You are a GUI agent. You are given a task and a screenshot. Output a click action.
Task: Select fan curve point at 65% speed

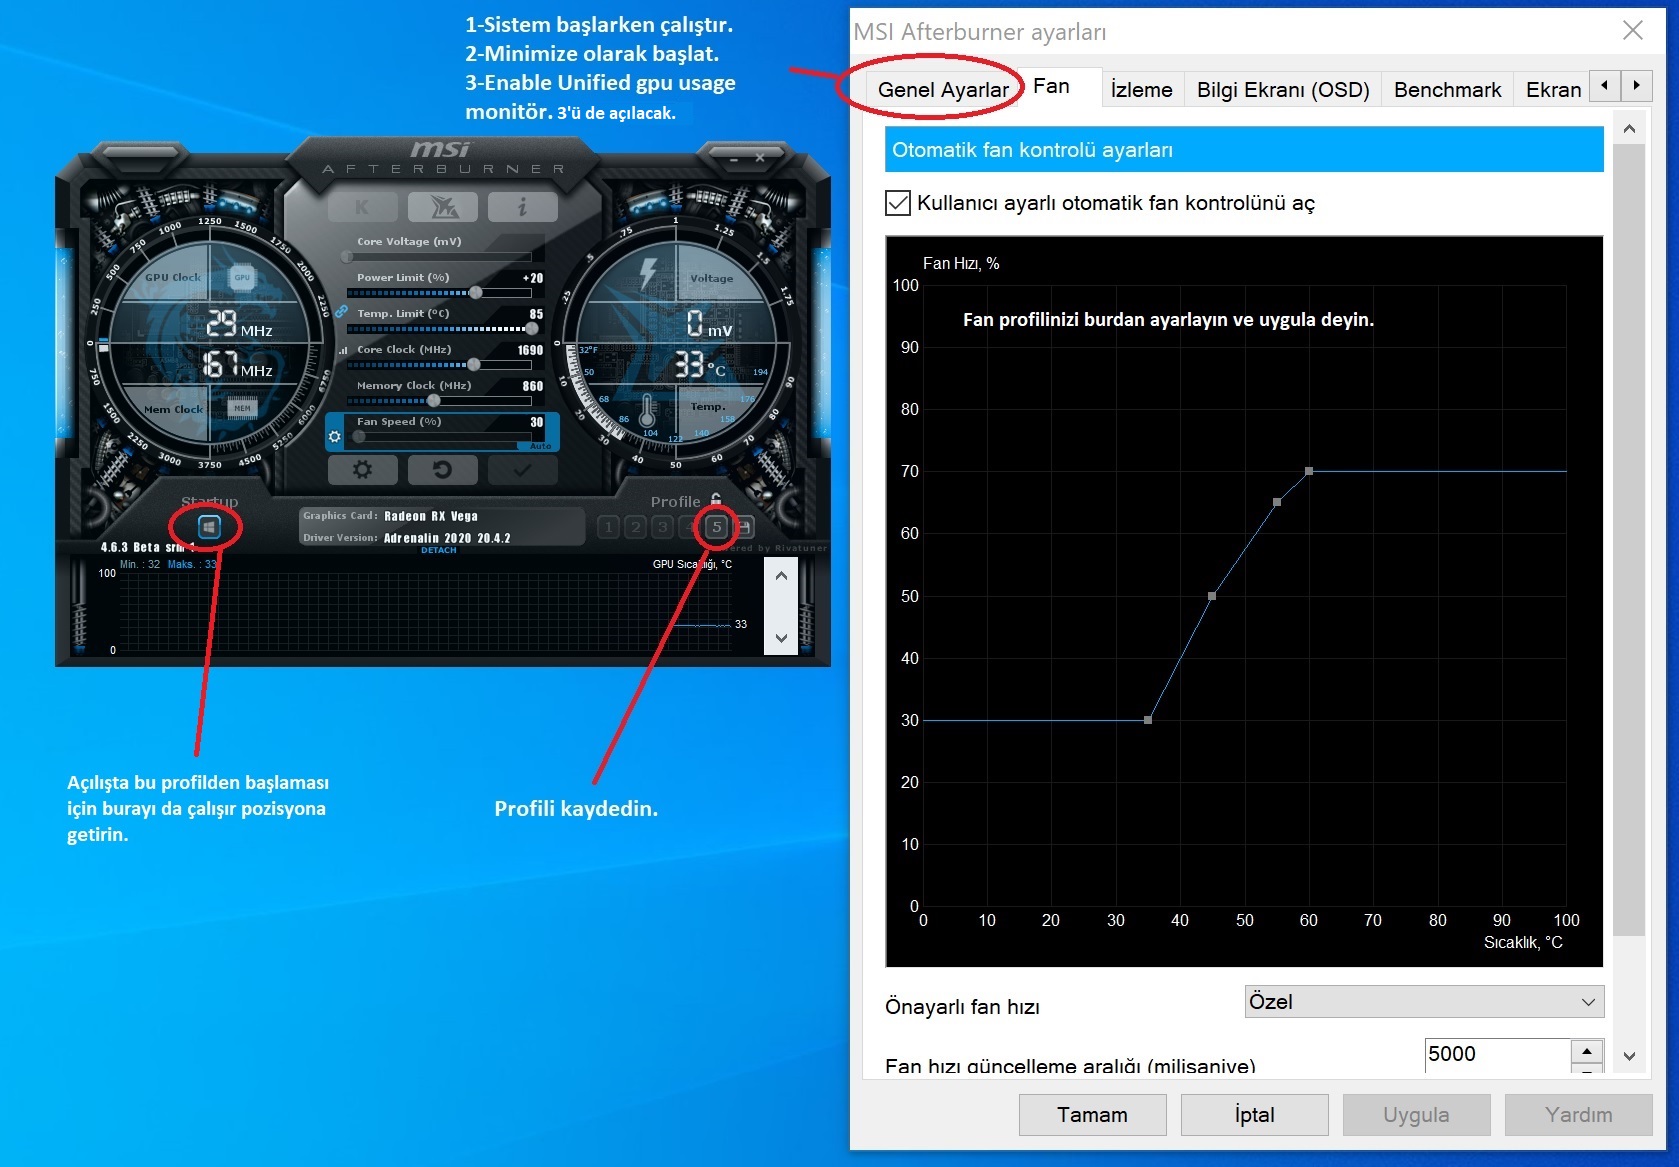[x=1277, y=502]
